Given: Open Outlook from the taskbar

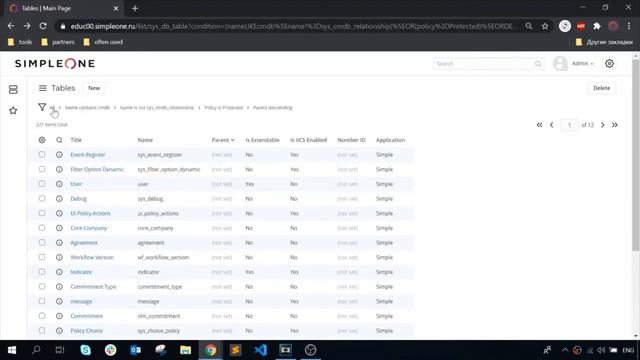Looking at the screenshot, I should pyautogui.click(x=136, y=350).
